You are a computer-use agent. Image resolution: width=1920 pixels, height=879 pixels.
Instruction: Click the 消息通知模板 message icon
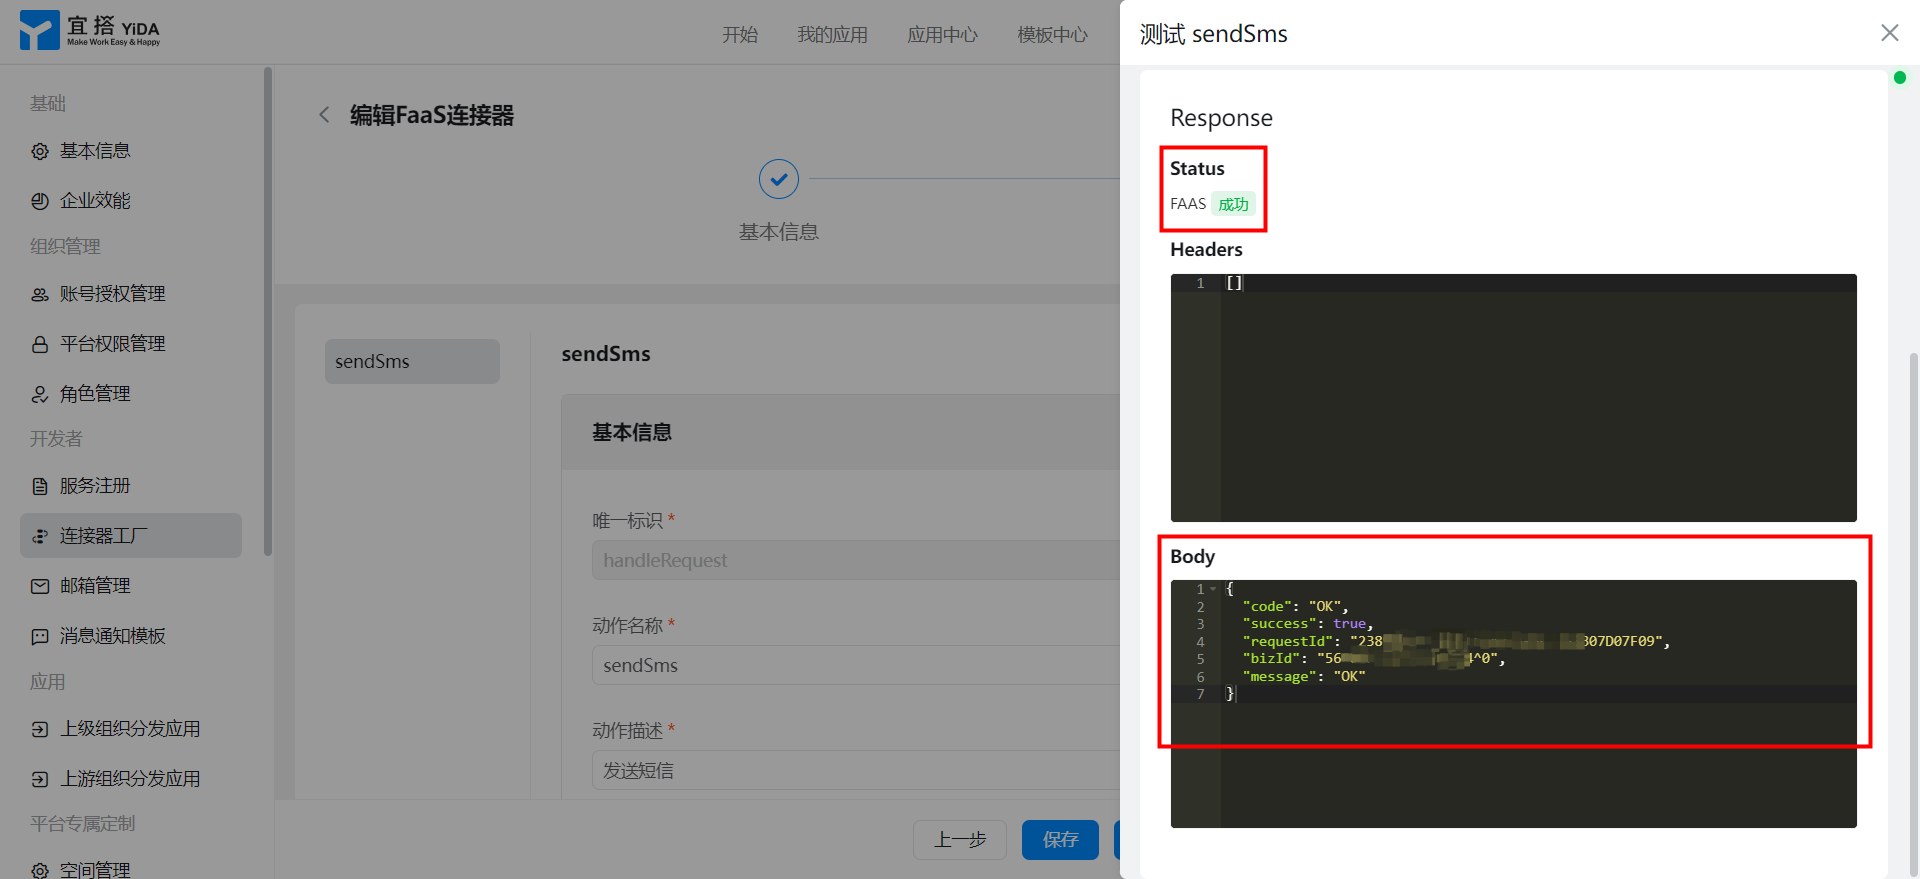pyautogui.click(x=40, y=636)
